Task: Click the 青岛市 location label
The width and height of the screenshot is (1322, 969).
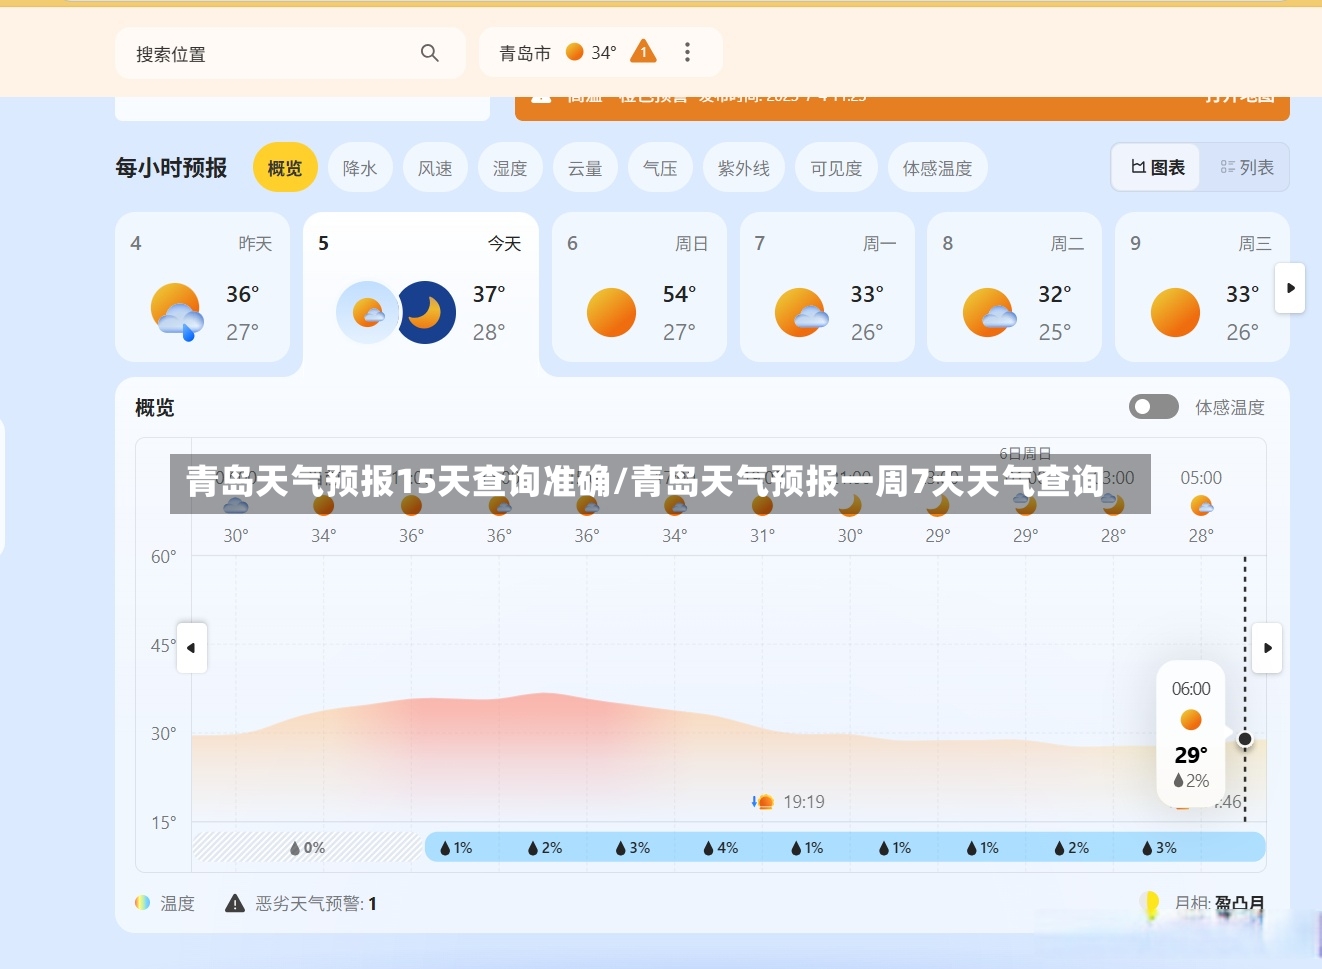Action: pos(525,53)
